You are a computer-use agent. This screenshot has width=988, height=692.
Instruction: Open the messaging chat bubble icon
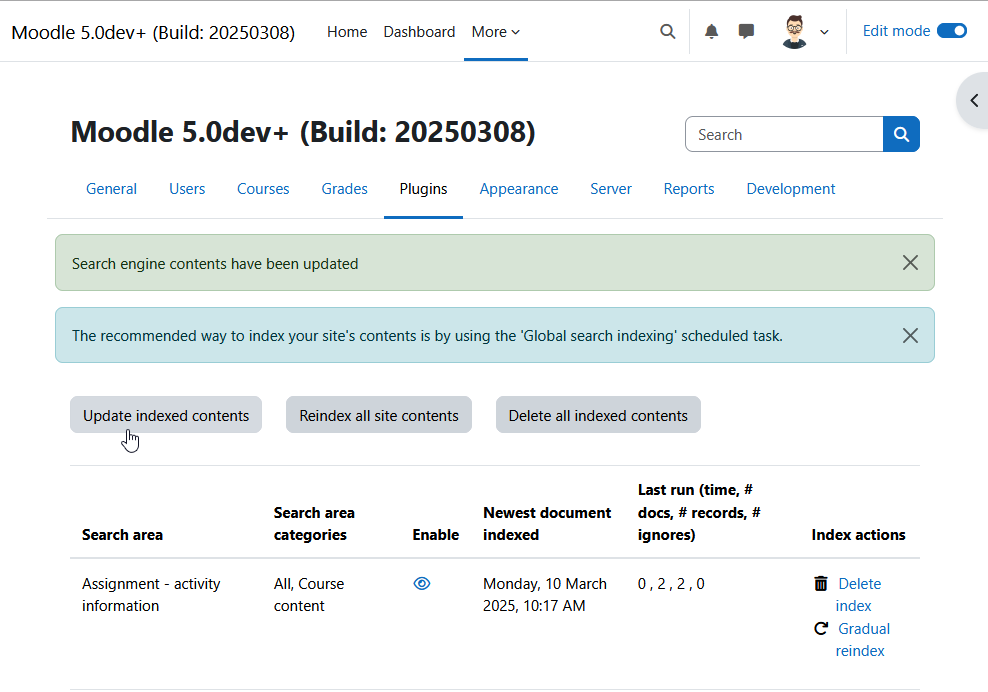point(746,32)
